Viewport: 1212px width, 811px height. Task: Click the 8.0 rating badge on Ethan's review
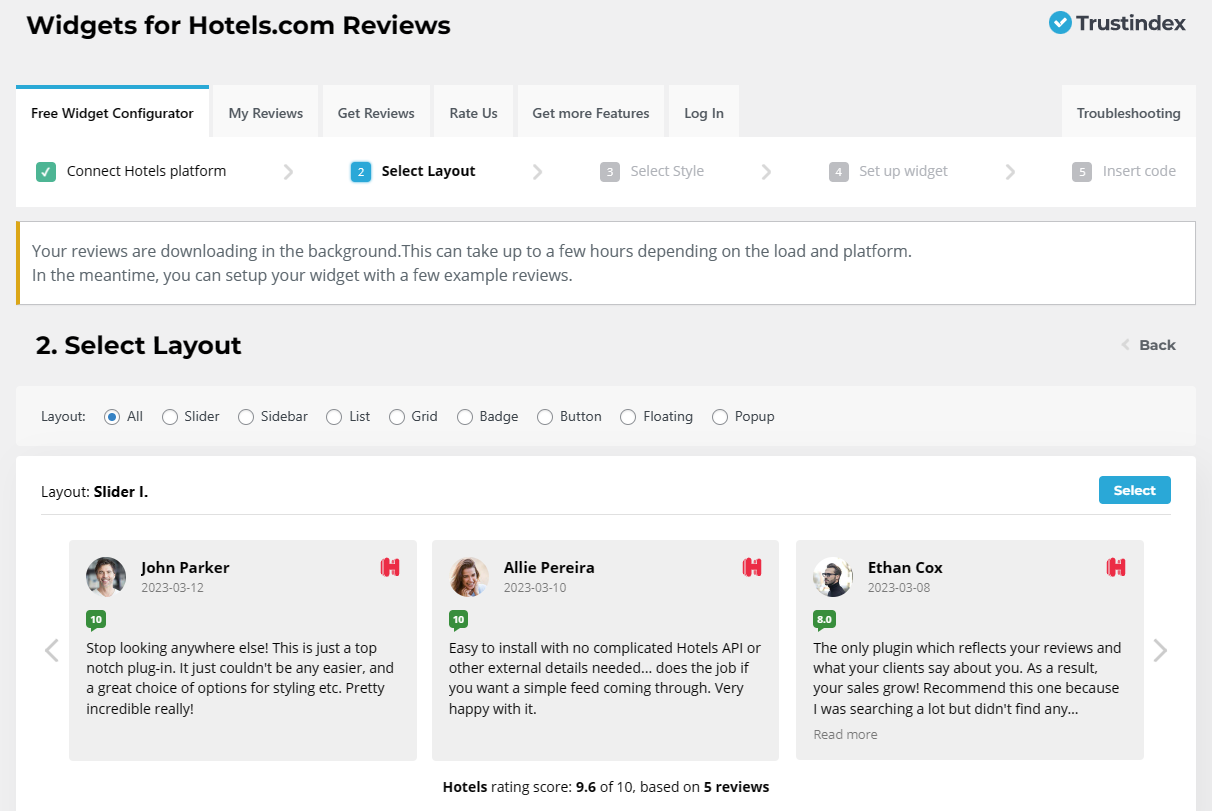point(823,619)
